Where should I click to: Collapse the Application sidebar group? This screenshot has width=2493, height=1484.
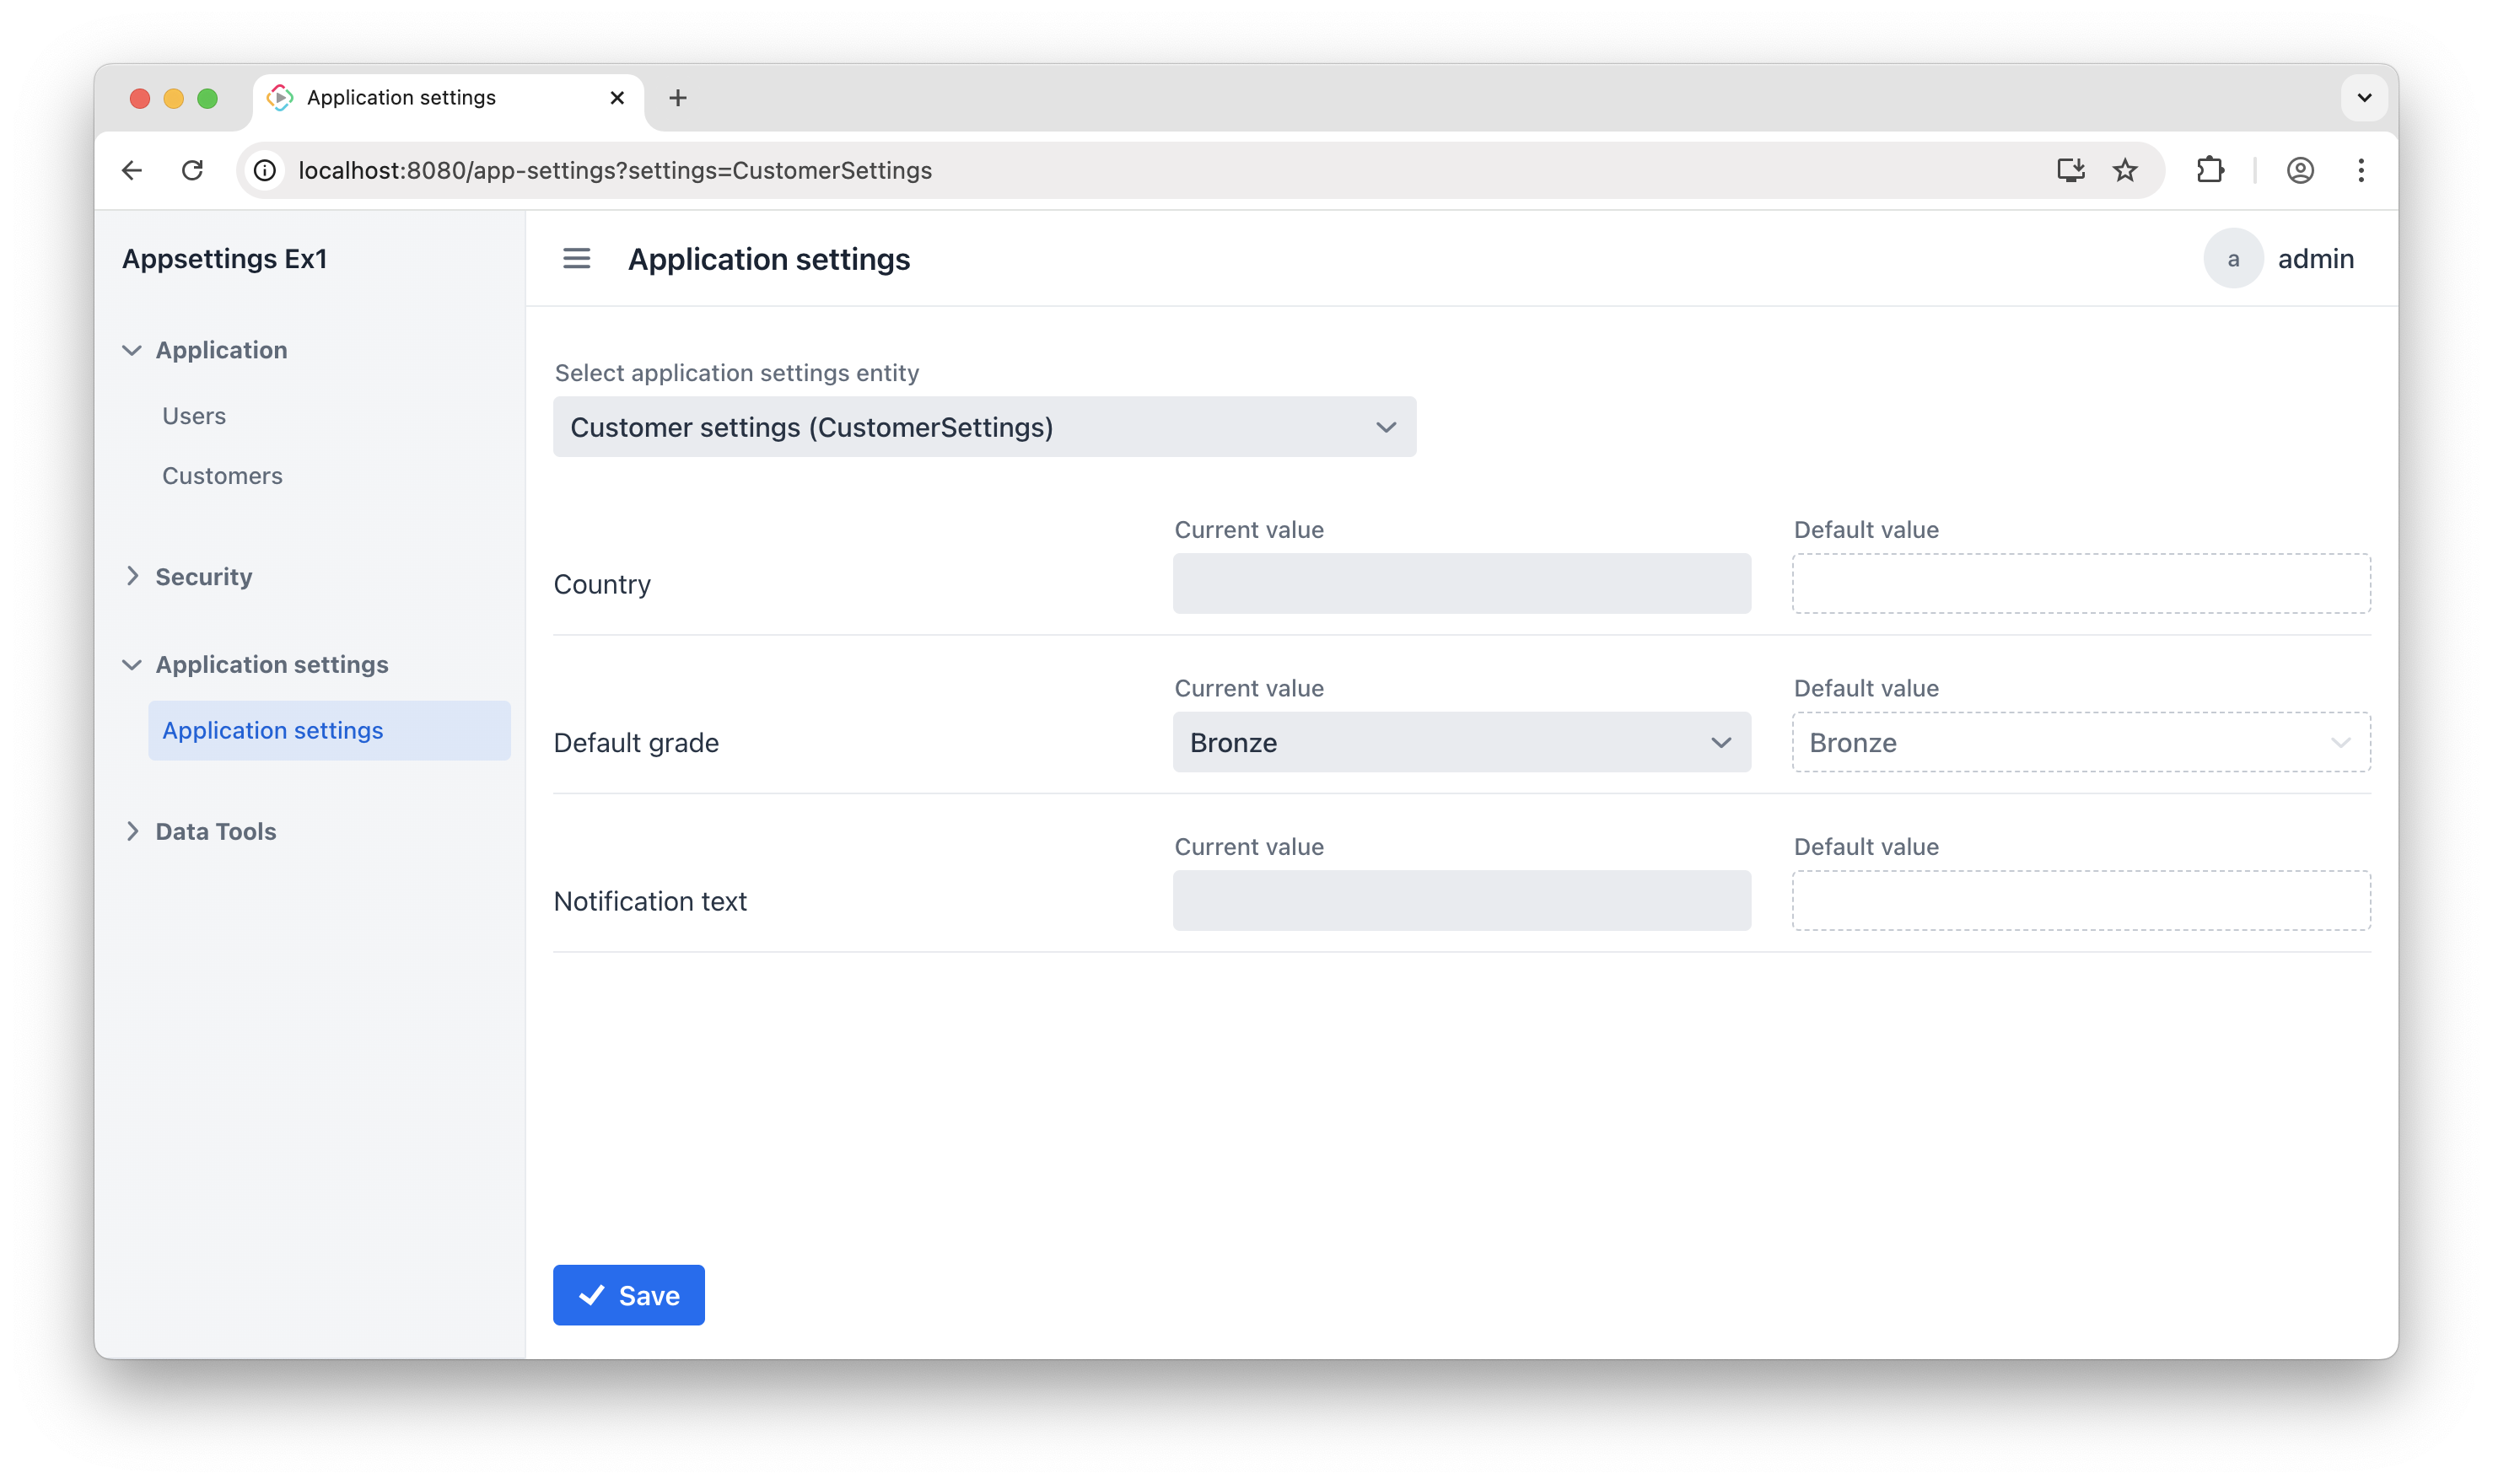[x=132, y=350]
